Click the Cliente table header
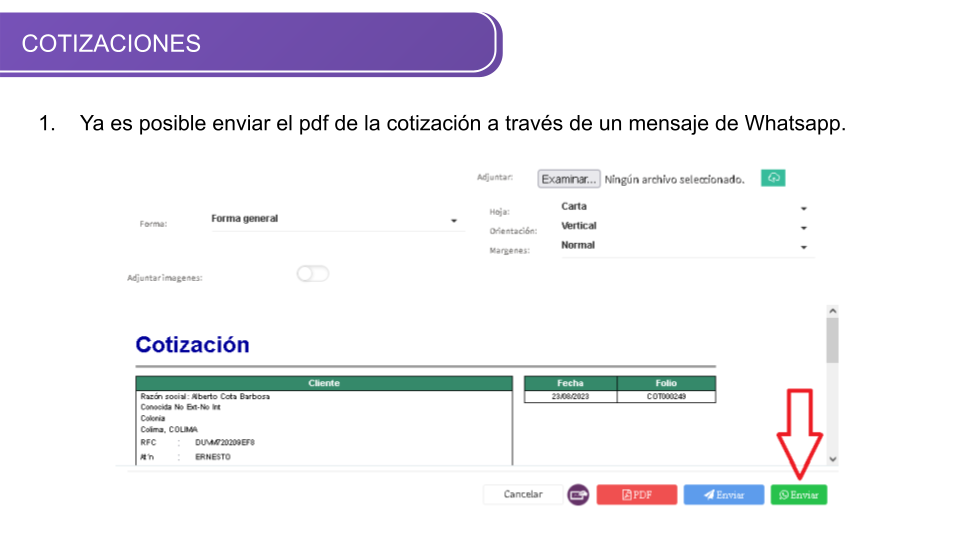Image resolution: width=960 pixels, height=540 pixels. (324, 383)
